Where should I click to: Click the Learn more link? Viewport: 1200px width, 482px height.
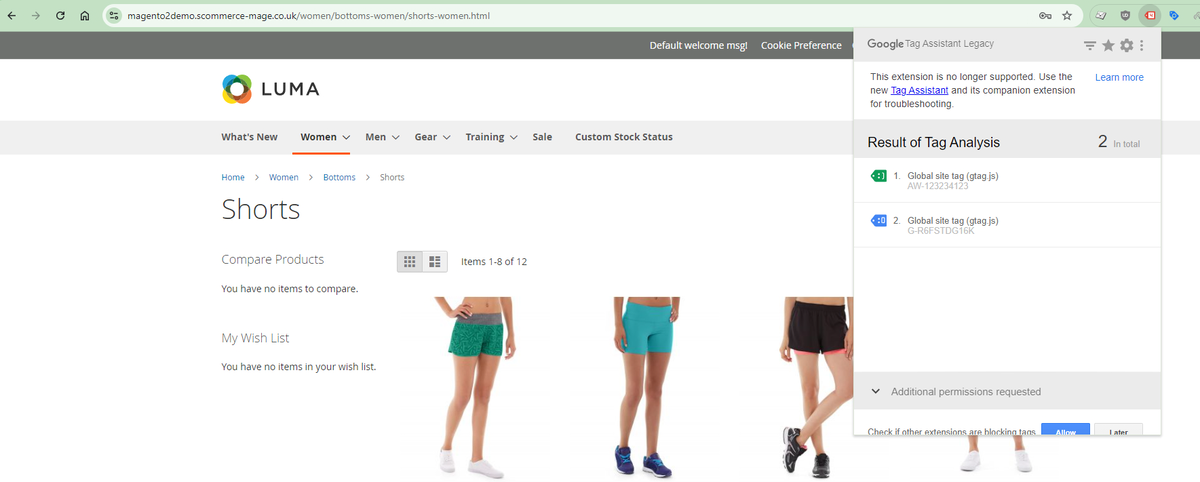coord(1119,77)
